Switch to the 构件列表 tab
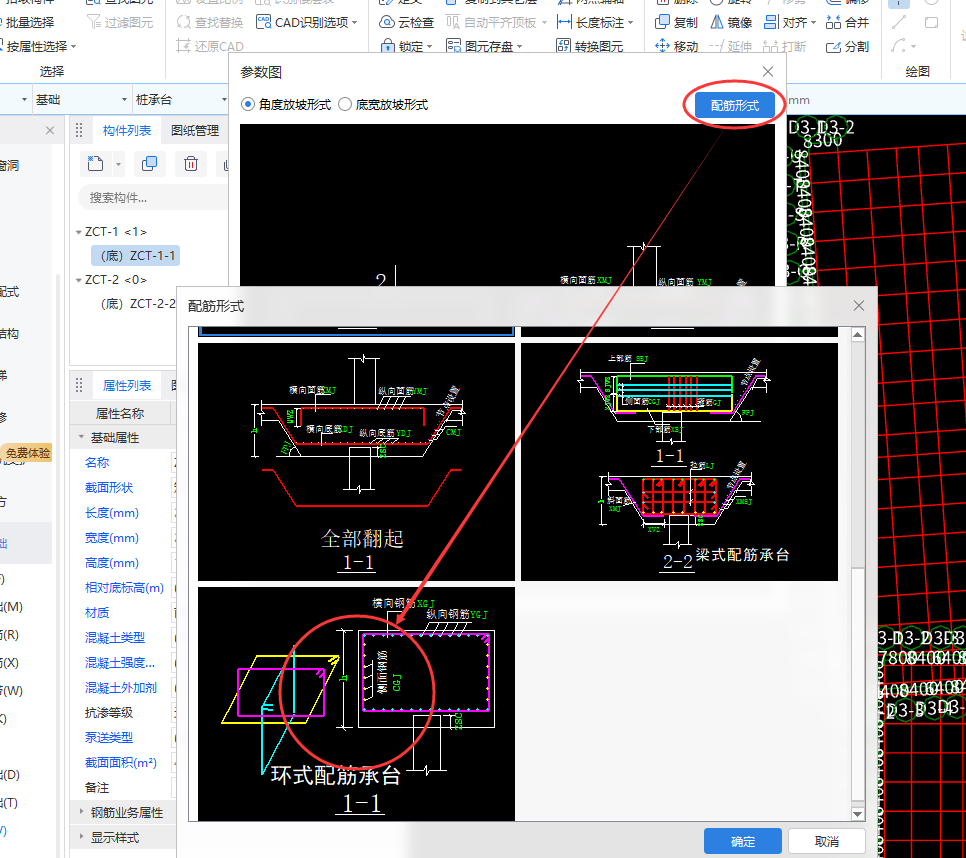The image size is (966, 858). tap(127, 131)
